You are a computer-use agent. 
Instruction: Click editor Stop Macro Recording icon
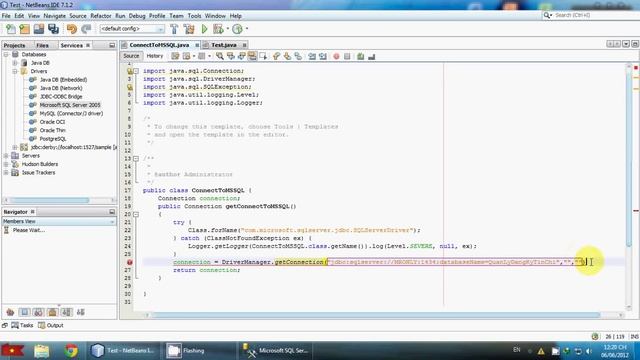(x=347, y=56)
